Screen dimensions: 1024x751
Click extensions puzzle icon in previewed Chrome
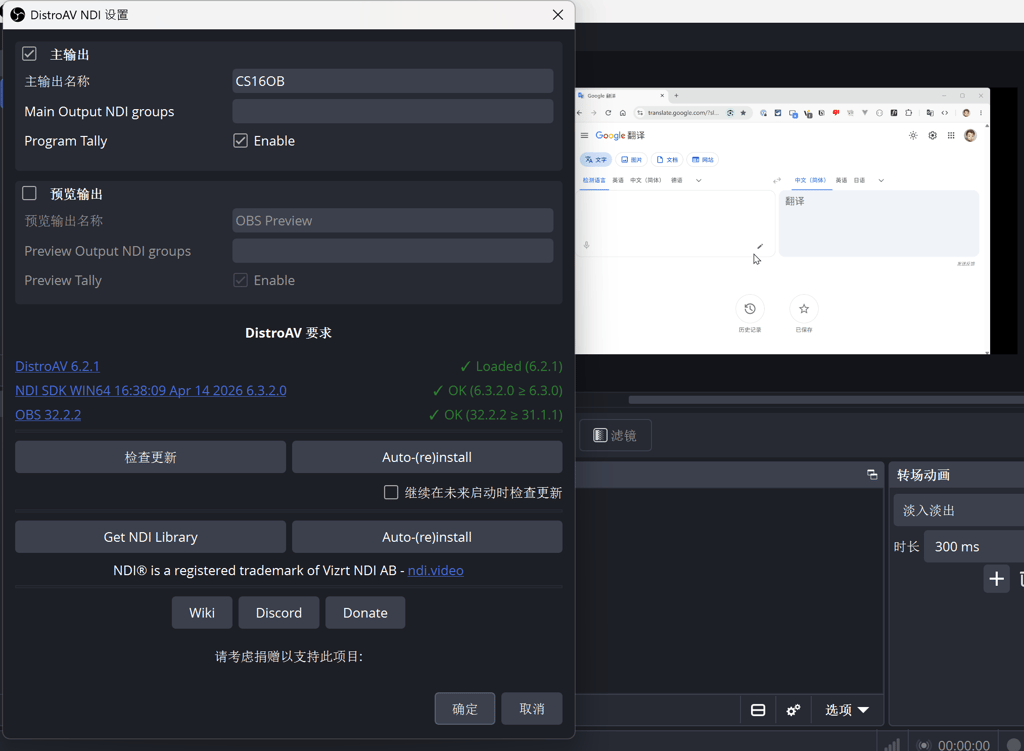pos(908,113)
